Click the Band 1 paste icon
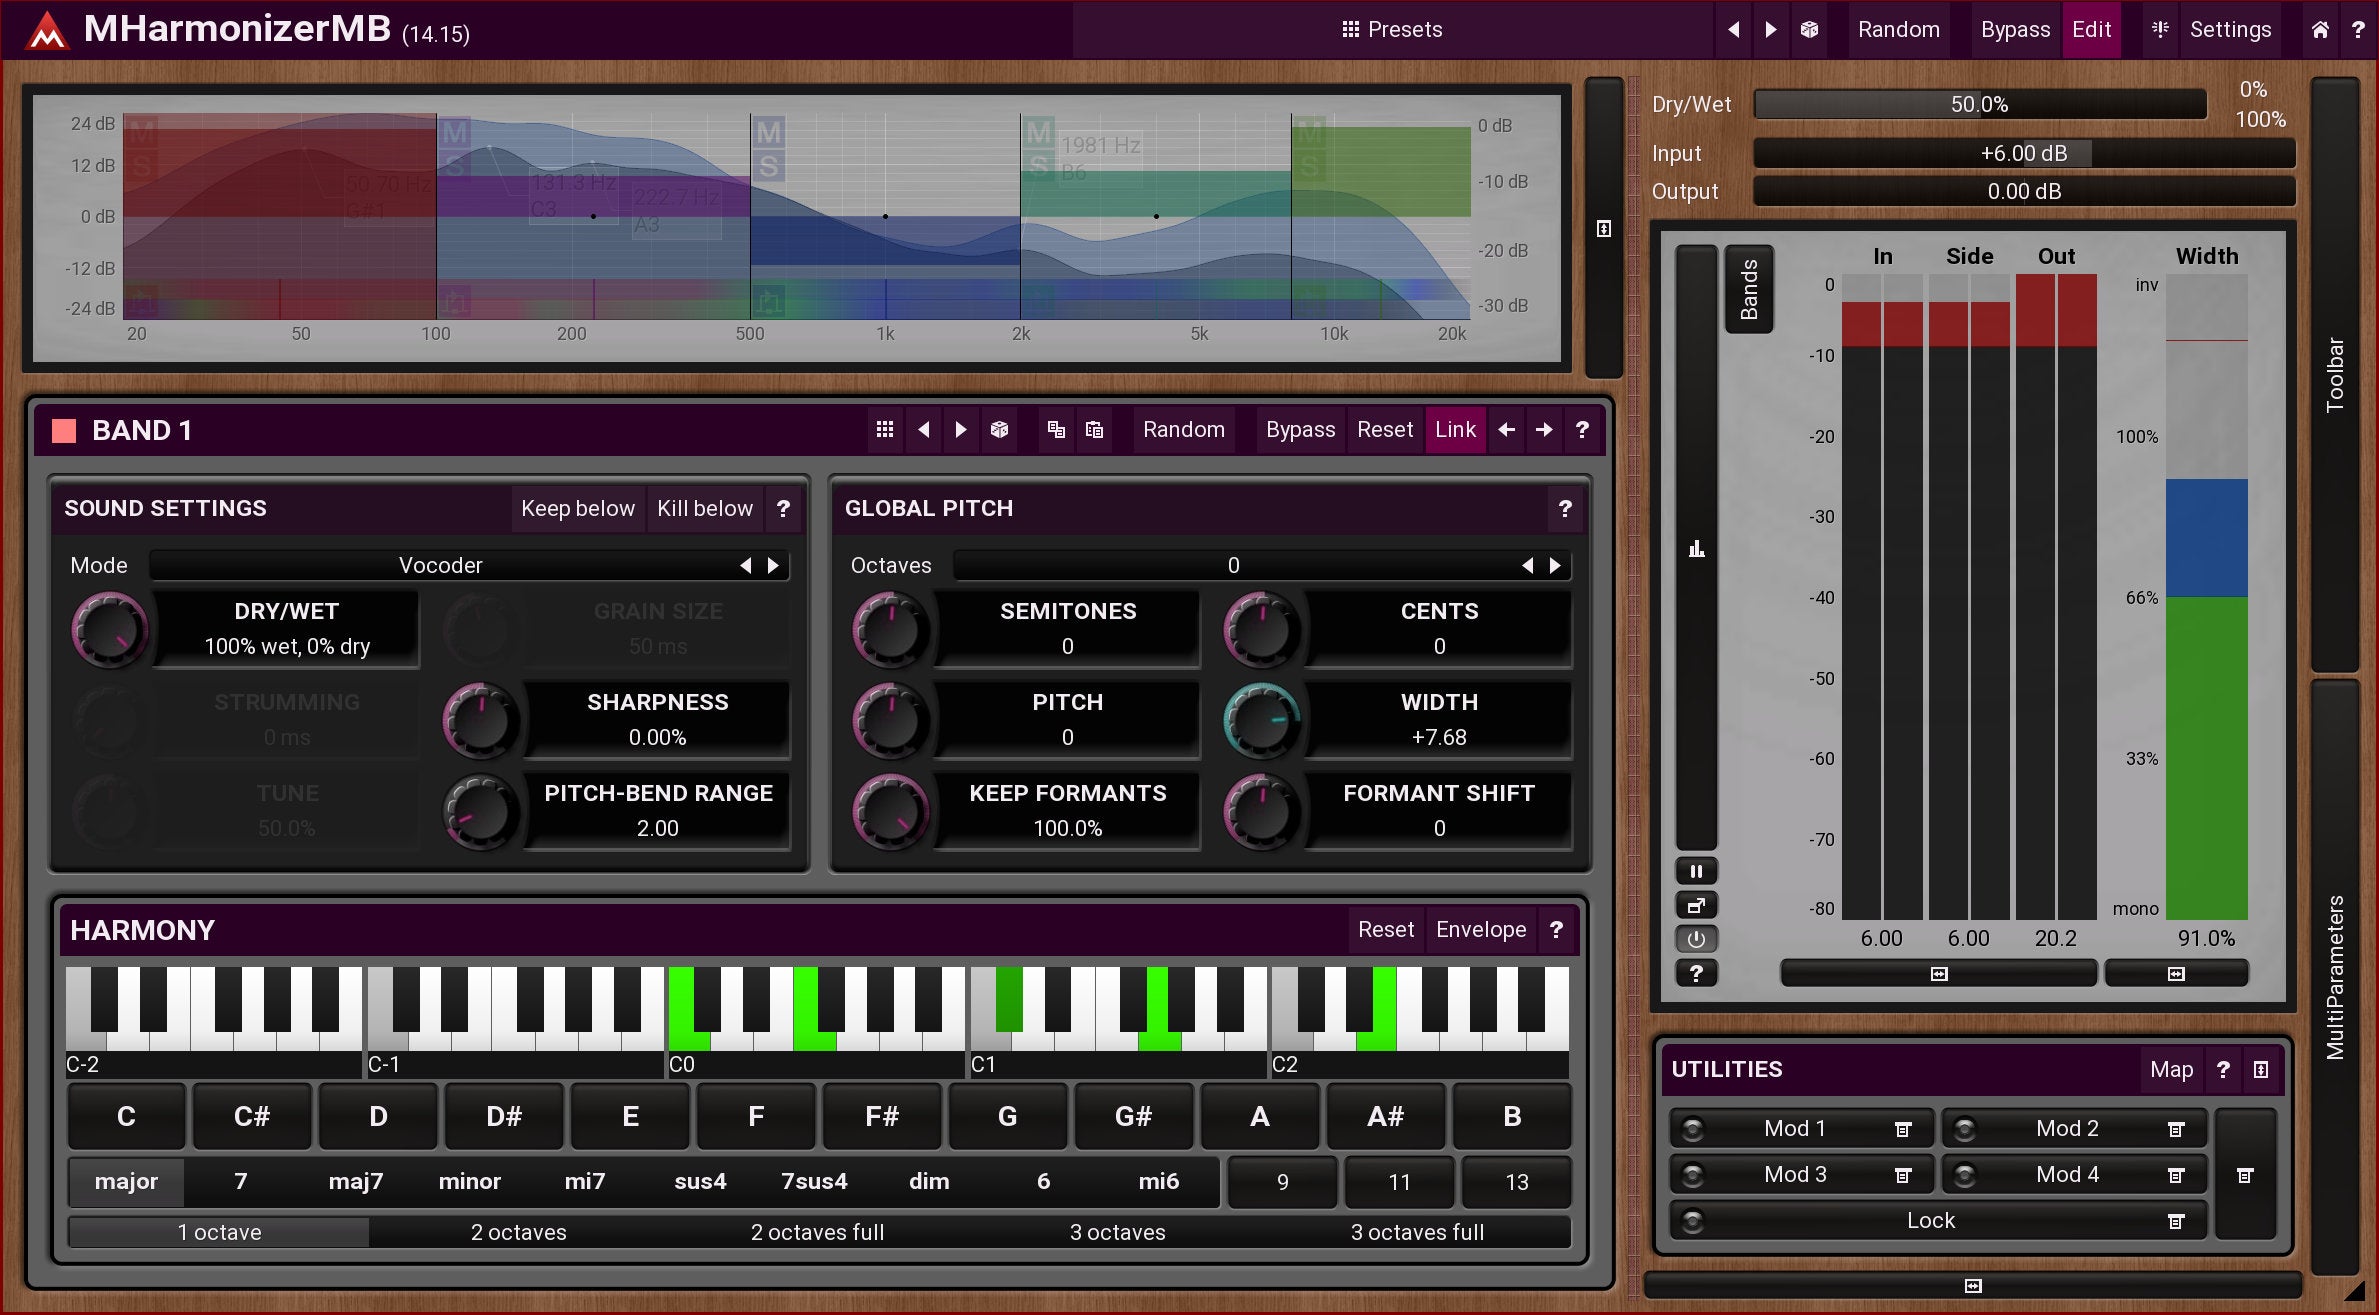 1094,430
